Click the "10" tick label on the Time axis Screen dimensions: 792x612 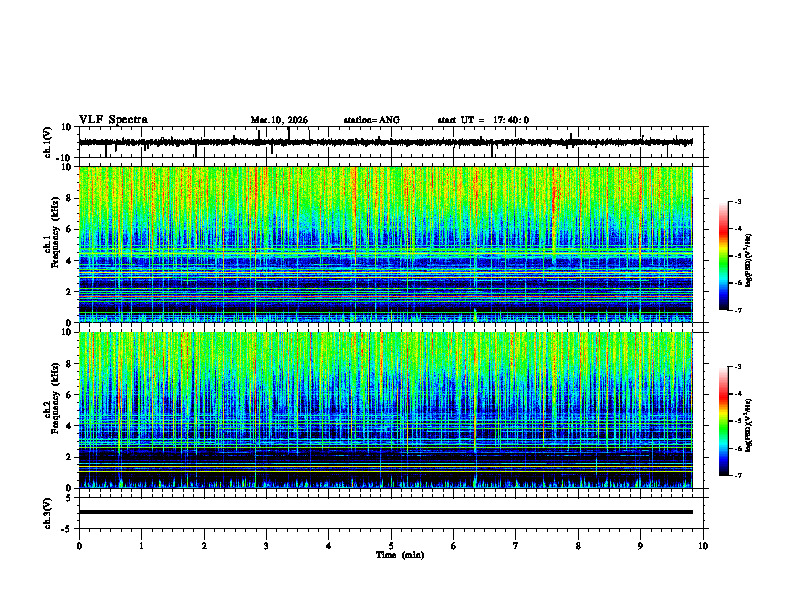[x=703, y=546]
